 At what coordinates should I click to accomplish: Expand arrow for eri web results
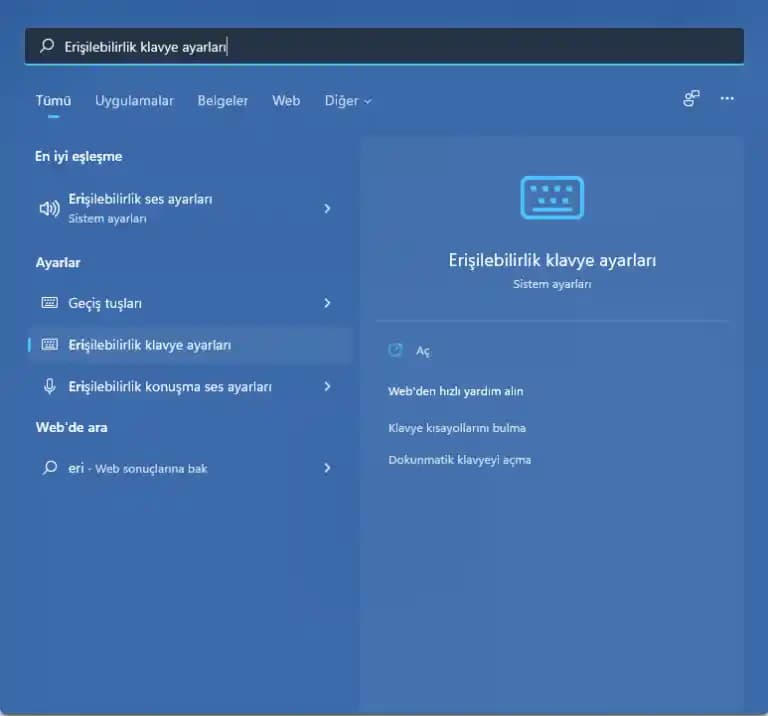[327, 467]
